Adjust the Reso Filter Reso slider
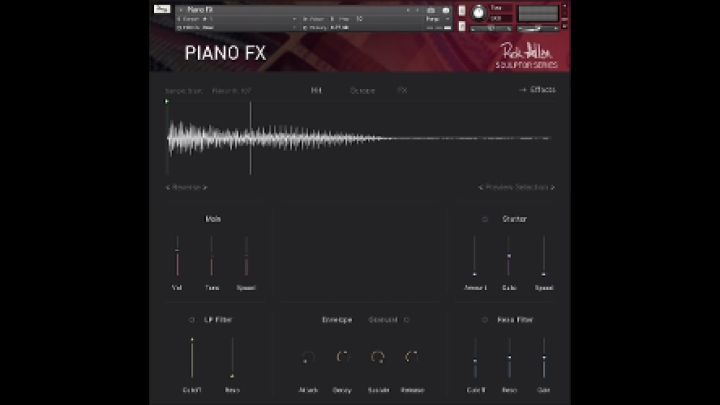This screenshot has width=720, height=405. pos(509,358)
